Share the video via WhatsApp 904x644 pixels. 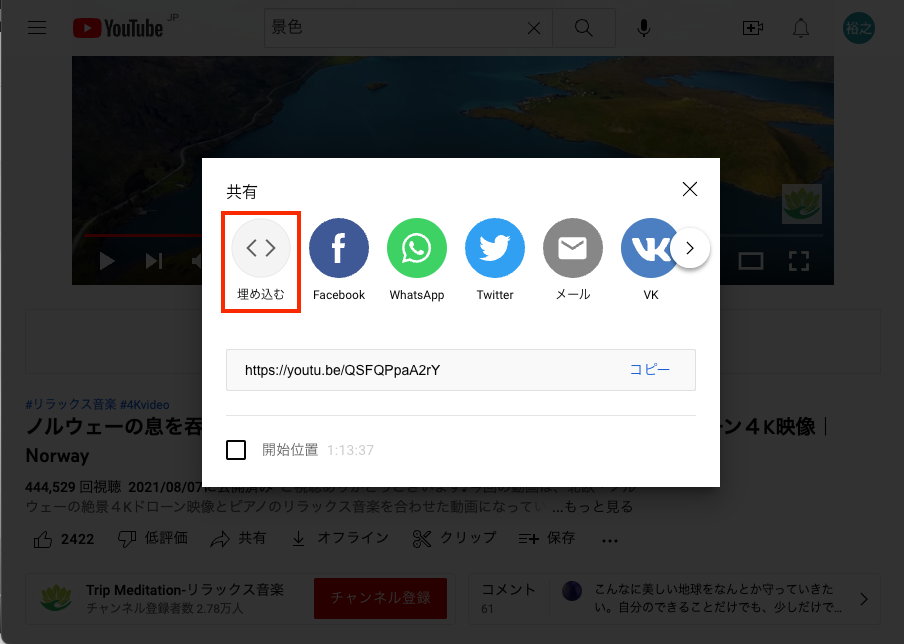[417, 248]
